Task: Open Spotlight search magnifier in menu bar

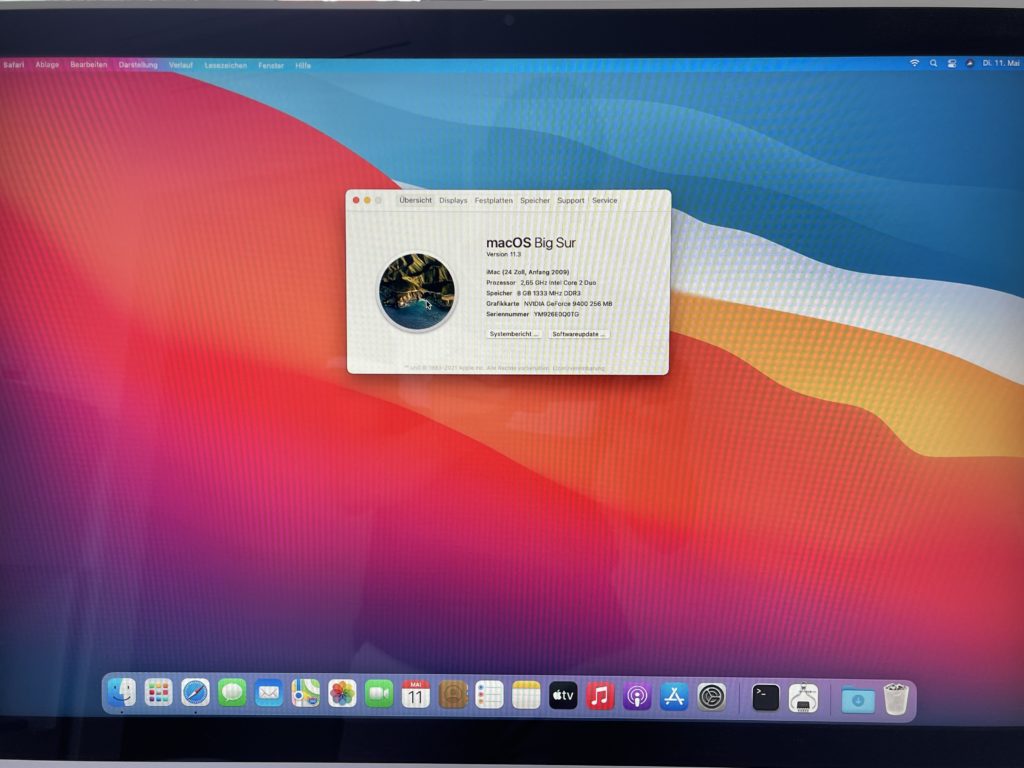Action: (x=933, y=63)
